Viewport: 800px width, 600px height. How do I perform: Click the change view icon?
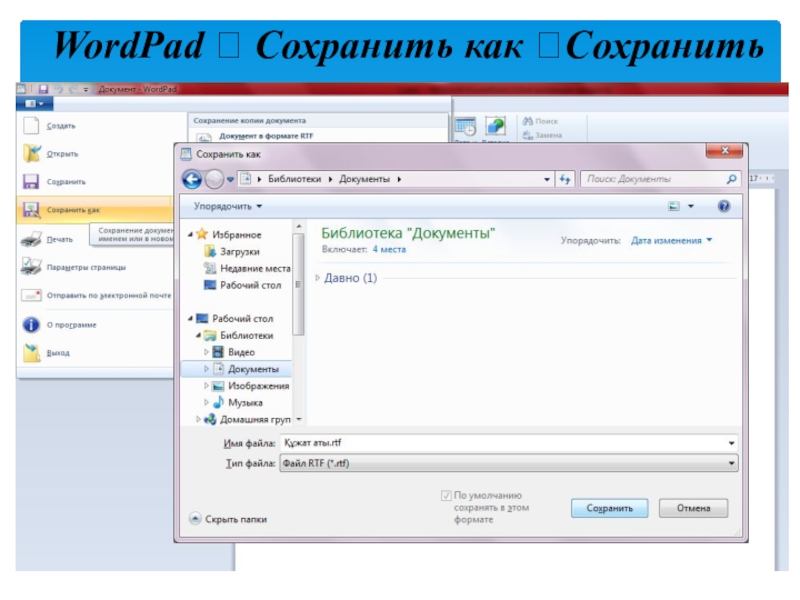click(x=674, y=206)
